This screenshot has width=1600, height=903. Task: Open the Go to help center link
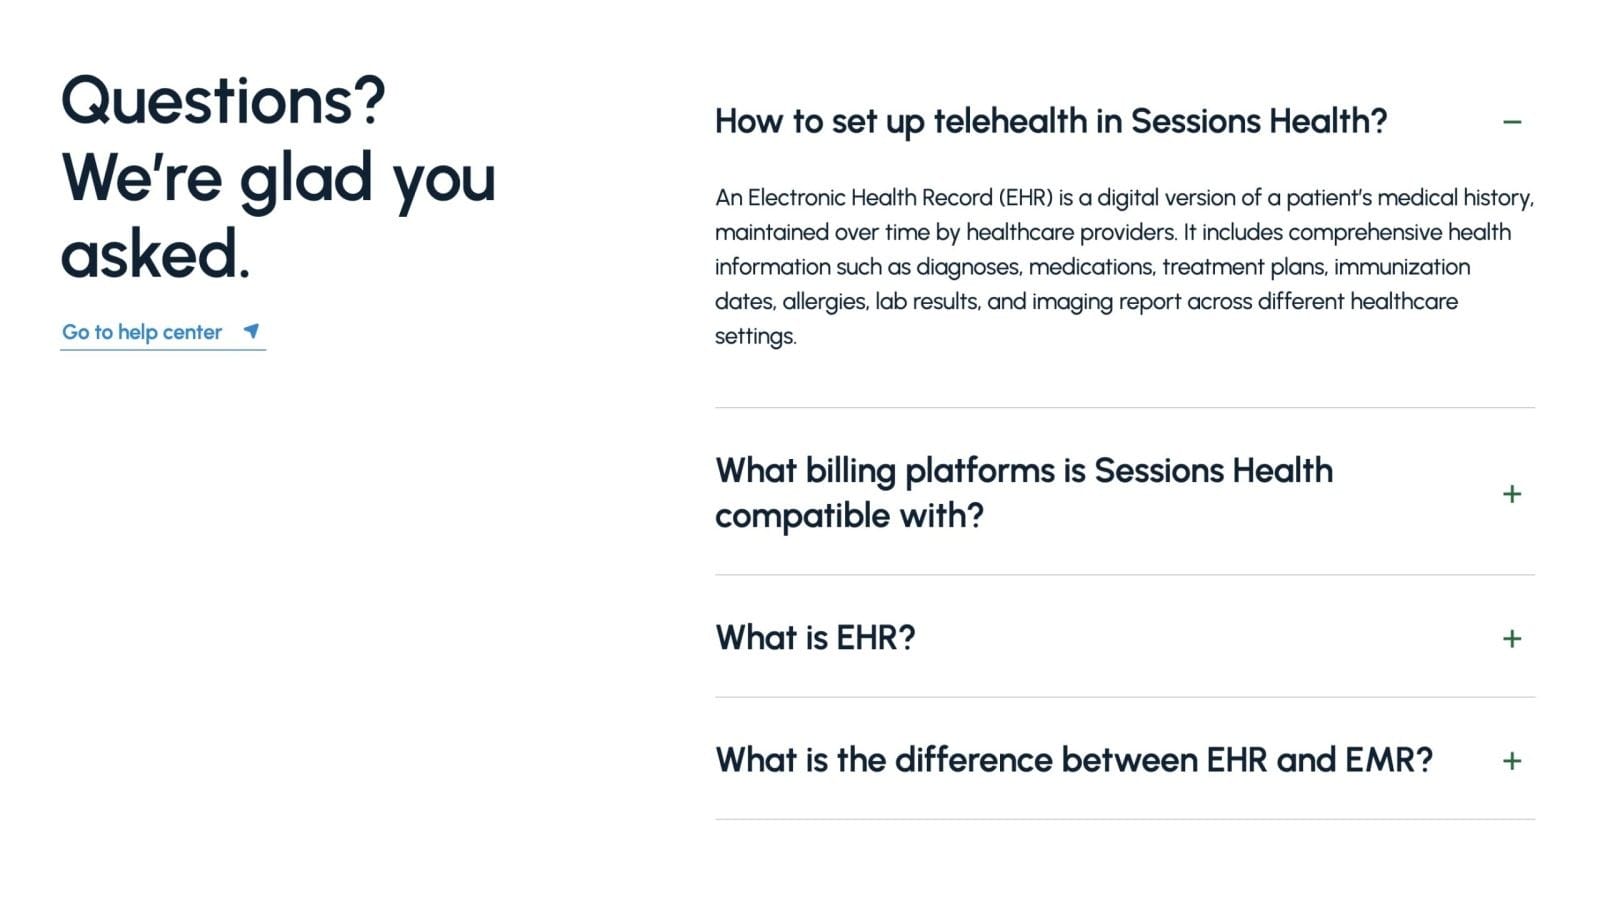tap(142, 332)
